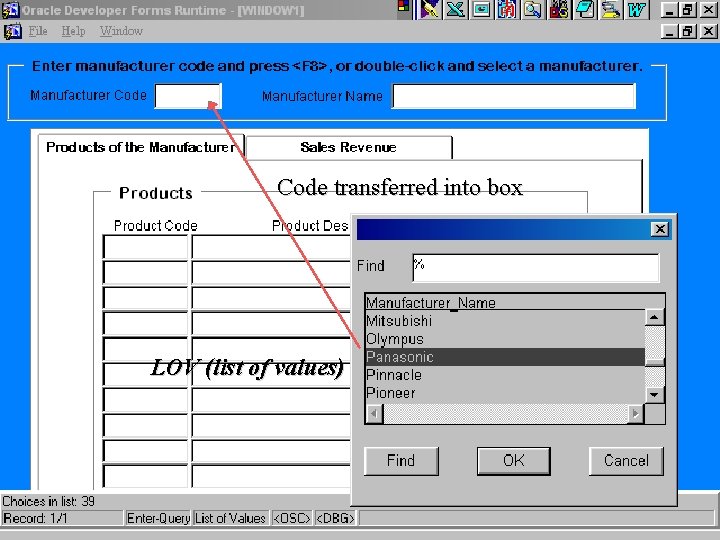Screen dimensions: 720x540
Task: Select Pinnacle in the manufacturer list
Action: click(x=505, y=375)
